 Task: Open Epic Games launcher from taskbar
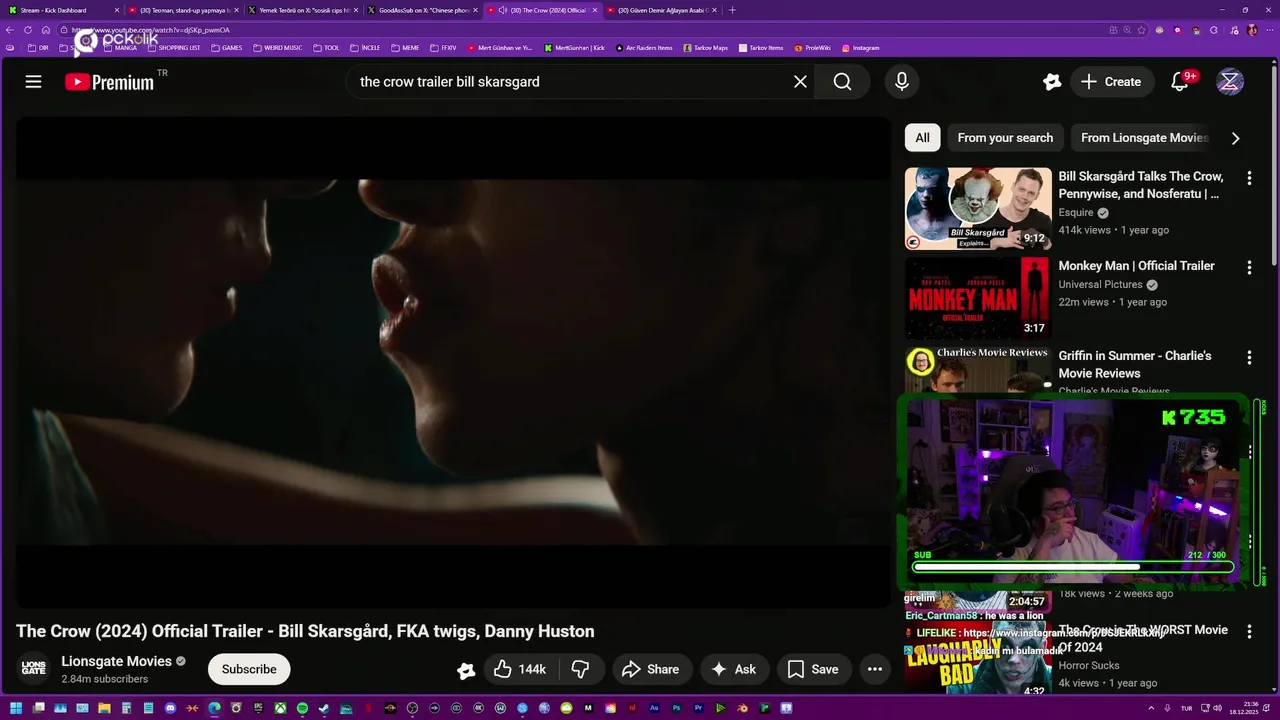258,708
